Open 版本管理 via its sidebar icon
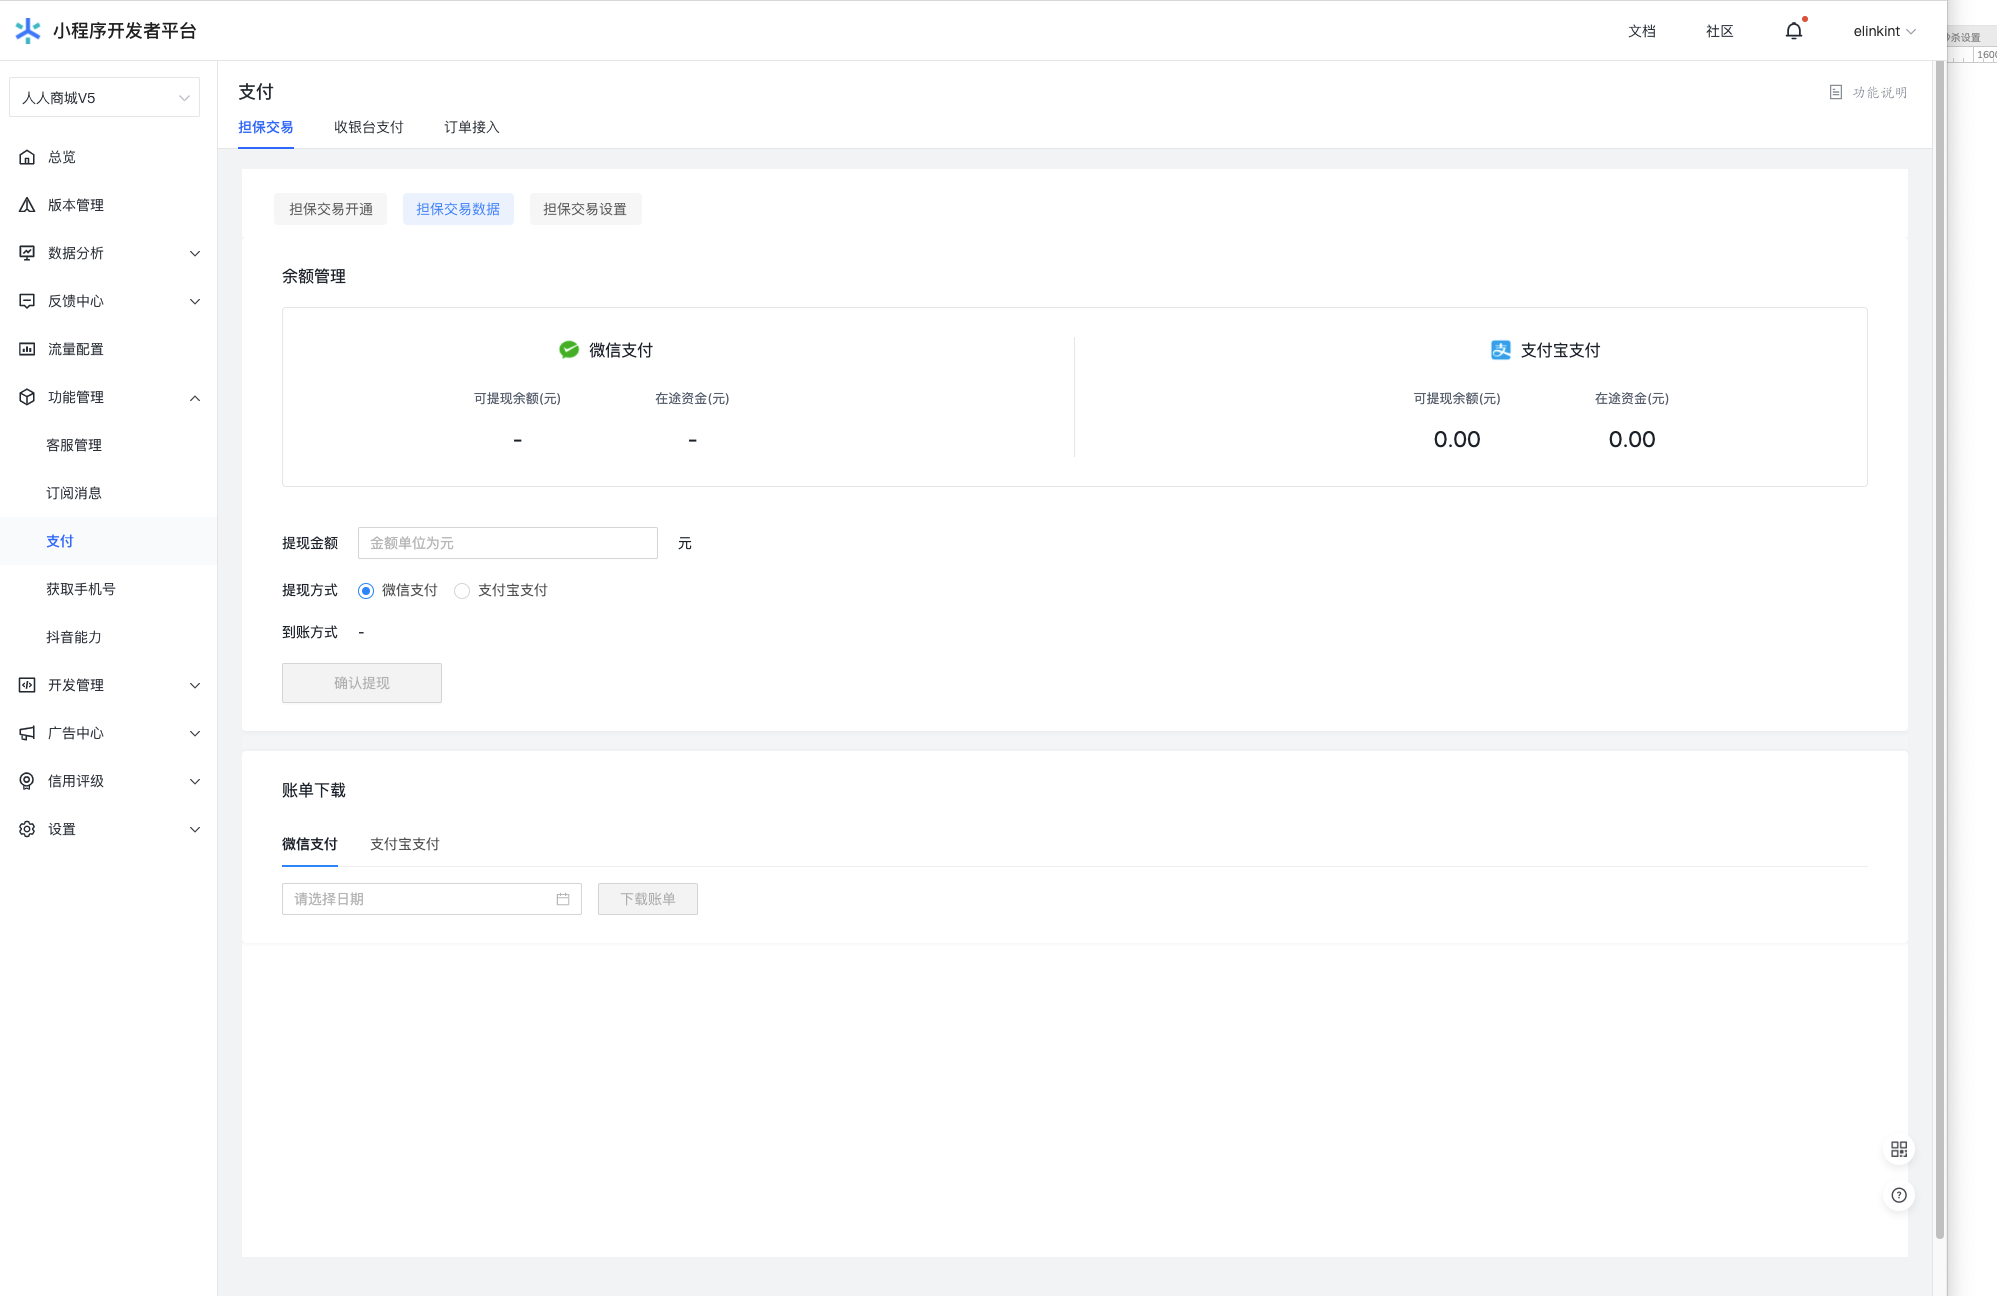This screenshot has width=1997, height=1296. coord(27,205)
